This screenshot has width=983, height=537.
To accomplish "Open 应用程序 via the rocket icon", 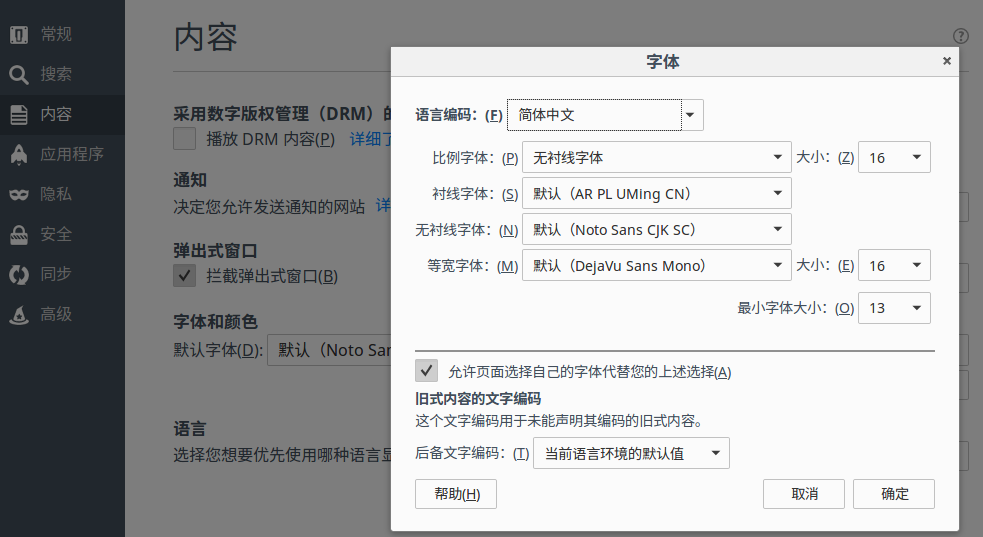I will pos(18,154).
